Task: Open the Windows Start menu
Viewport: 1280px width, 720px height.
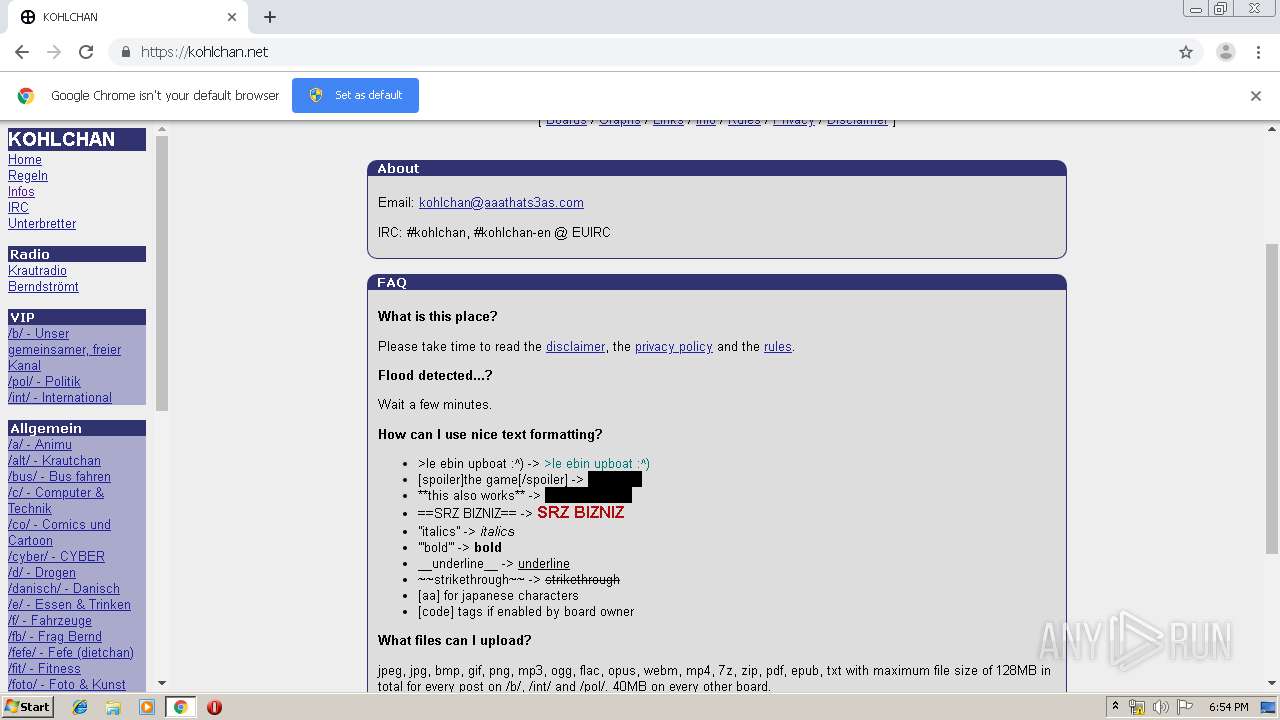Action: (28, 706)
